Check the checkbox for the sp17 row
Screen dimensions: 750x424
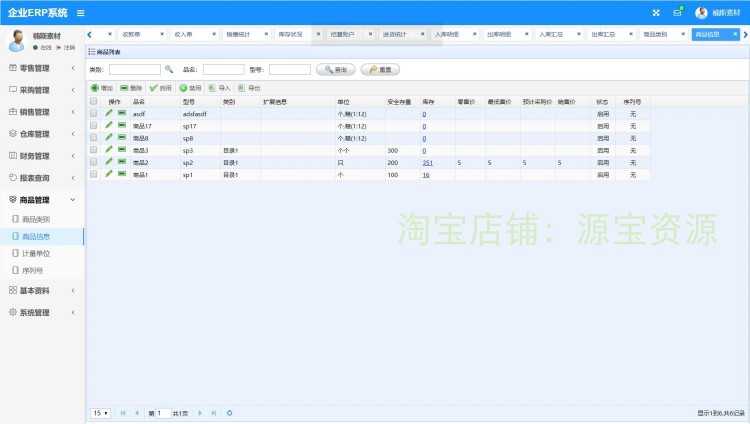pyautogui.click(x=93, y=125)
